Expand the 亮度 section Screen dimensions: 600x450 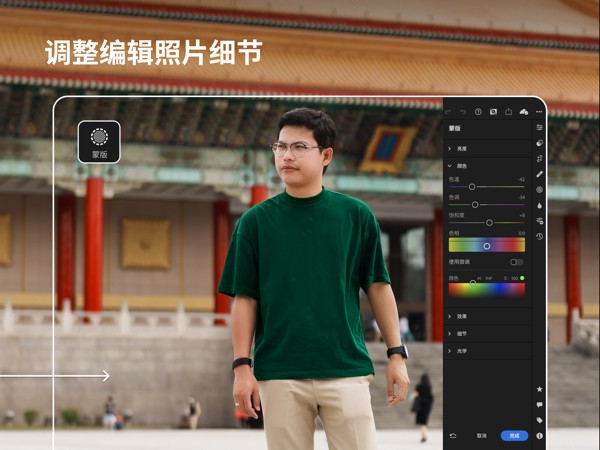point(490,148)
